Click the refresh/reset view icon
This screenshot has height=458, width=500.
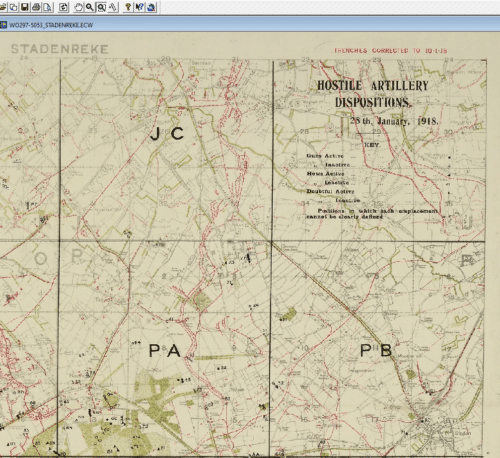click(63, 7)
